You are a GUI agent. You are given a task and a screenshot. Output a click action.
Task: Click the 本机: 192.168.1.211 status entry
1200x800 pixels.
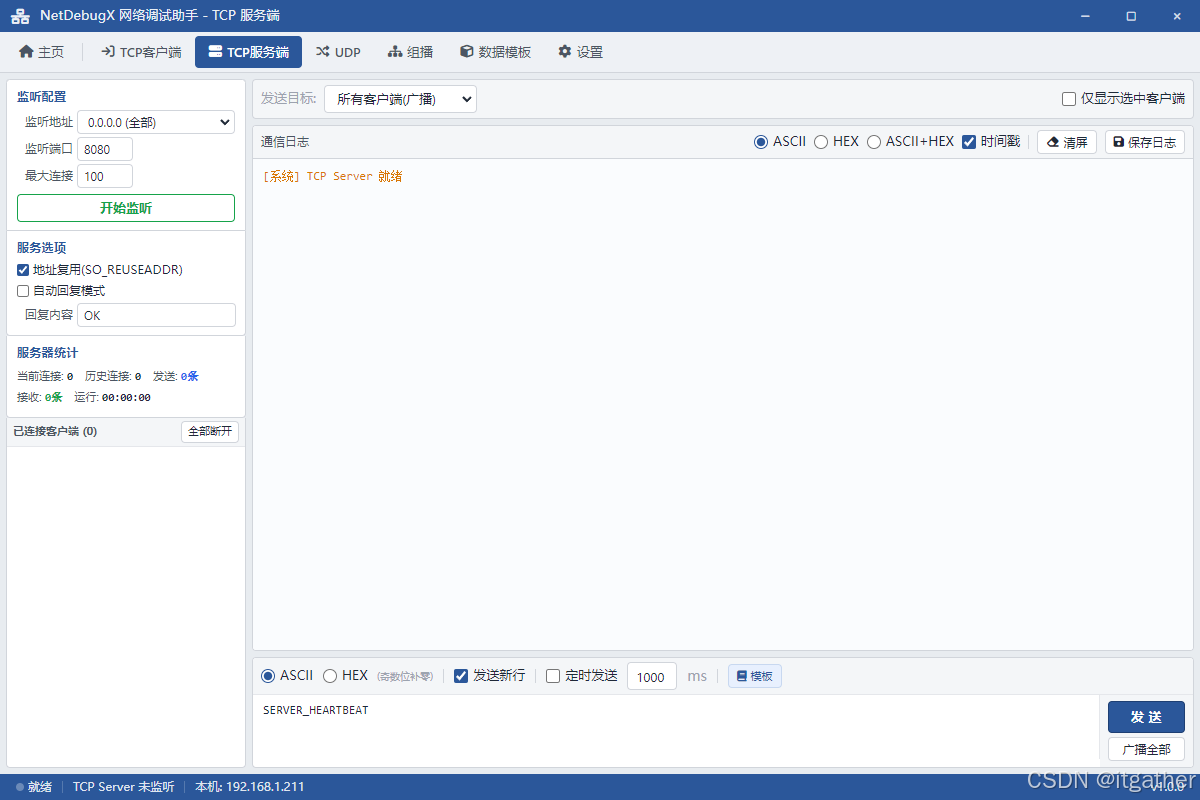click(249, 787)
